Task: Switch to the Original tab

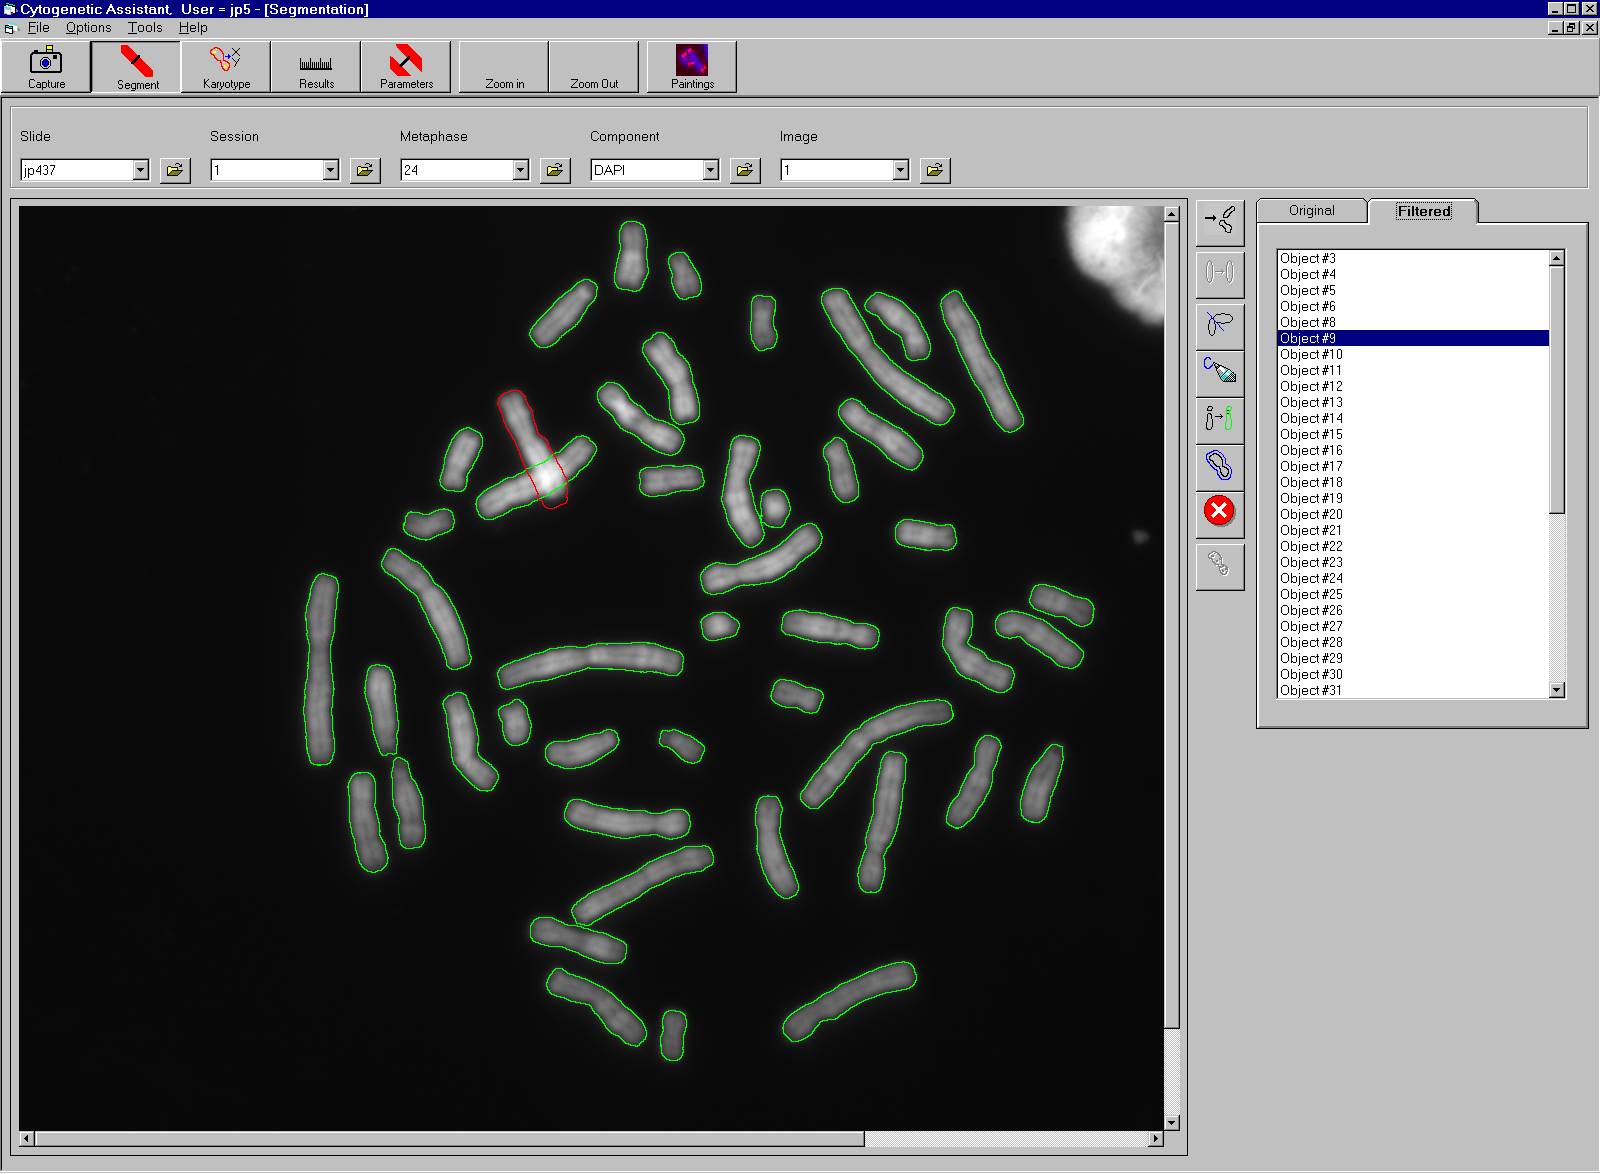Action: (x=1311, y=211)
